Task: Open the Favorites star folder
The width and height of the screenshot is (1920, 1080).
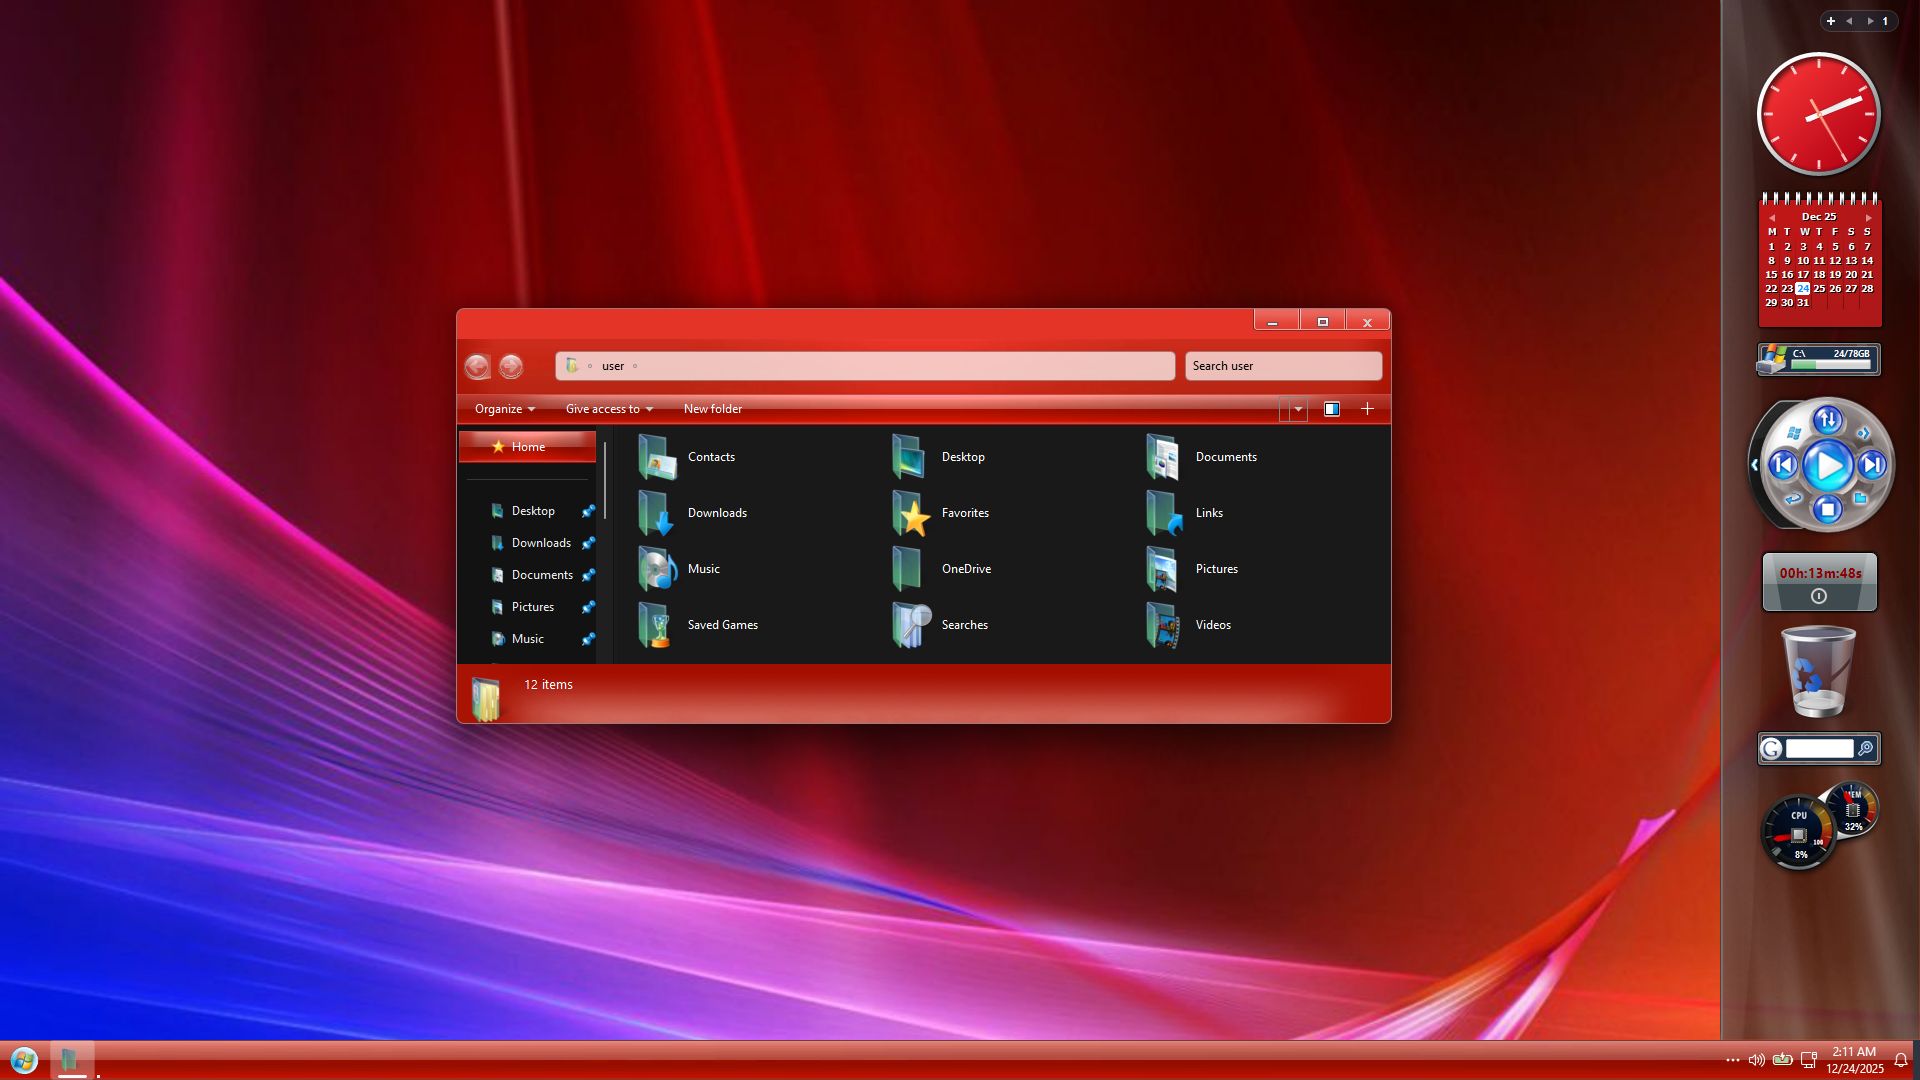Action: pyautogui.click(x=940, y=513)
